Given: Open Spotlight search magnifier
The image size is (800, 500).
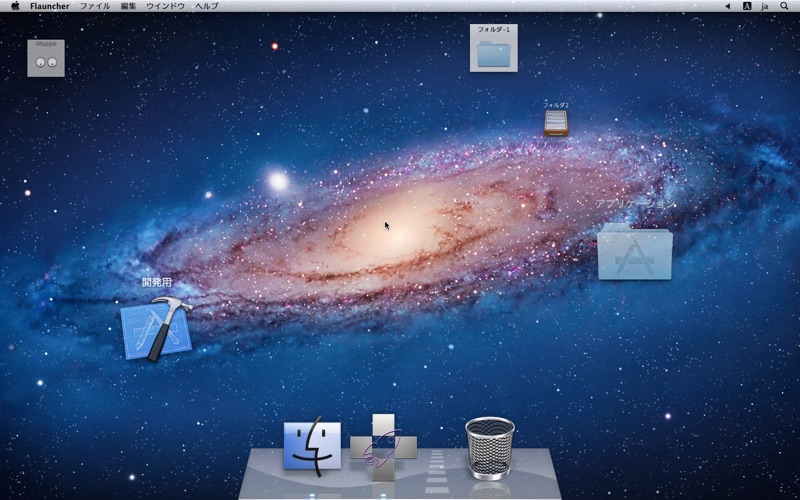Looking at the screenshot, I should pos(784,6).
